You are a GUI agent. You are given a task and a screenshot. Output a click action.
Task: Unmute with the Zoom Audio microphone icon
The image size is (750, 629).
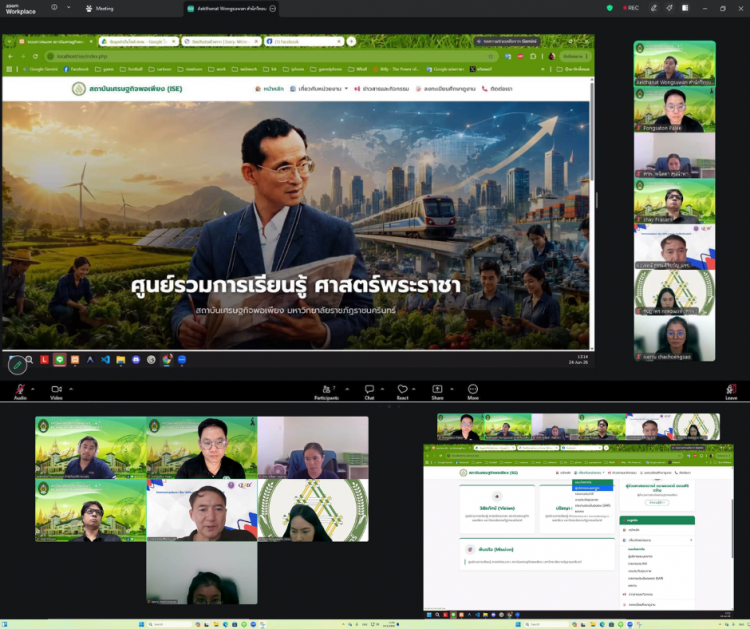(x=20, y=389)
